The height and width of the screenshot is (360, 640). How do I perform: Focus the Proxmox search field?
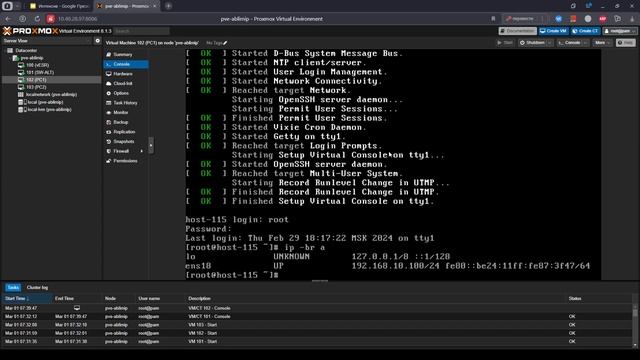[x=142, y=31]
